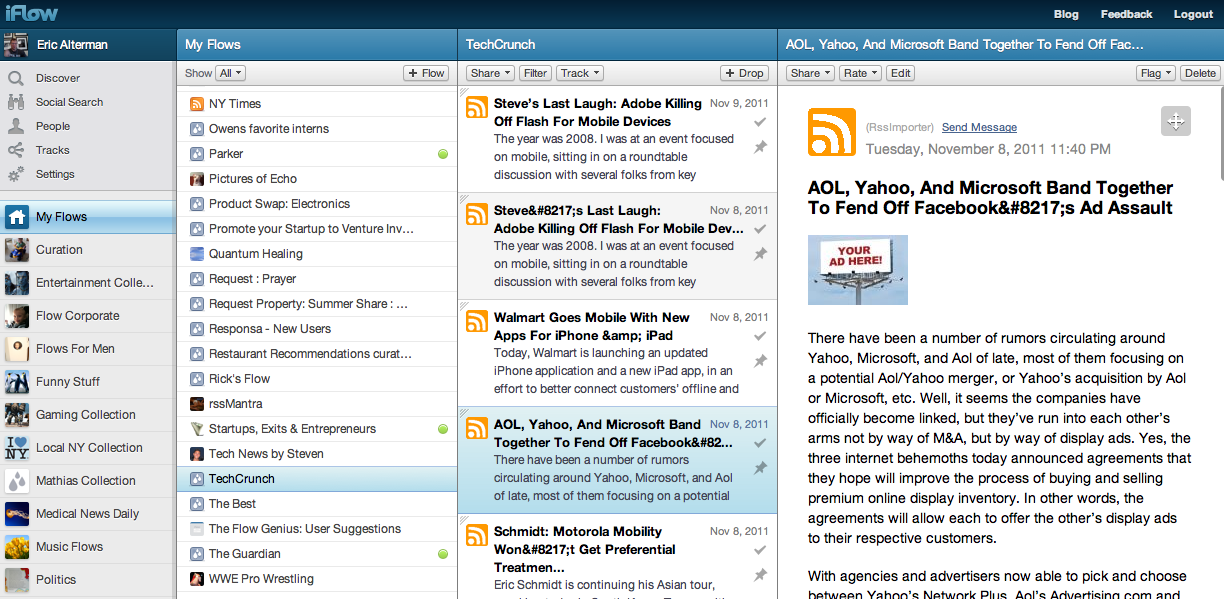
Task: Click the Pictures of Echo flow icon
Action: click(197, 179)
